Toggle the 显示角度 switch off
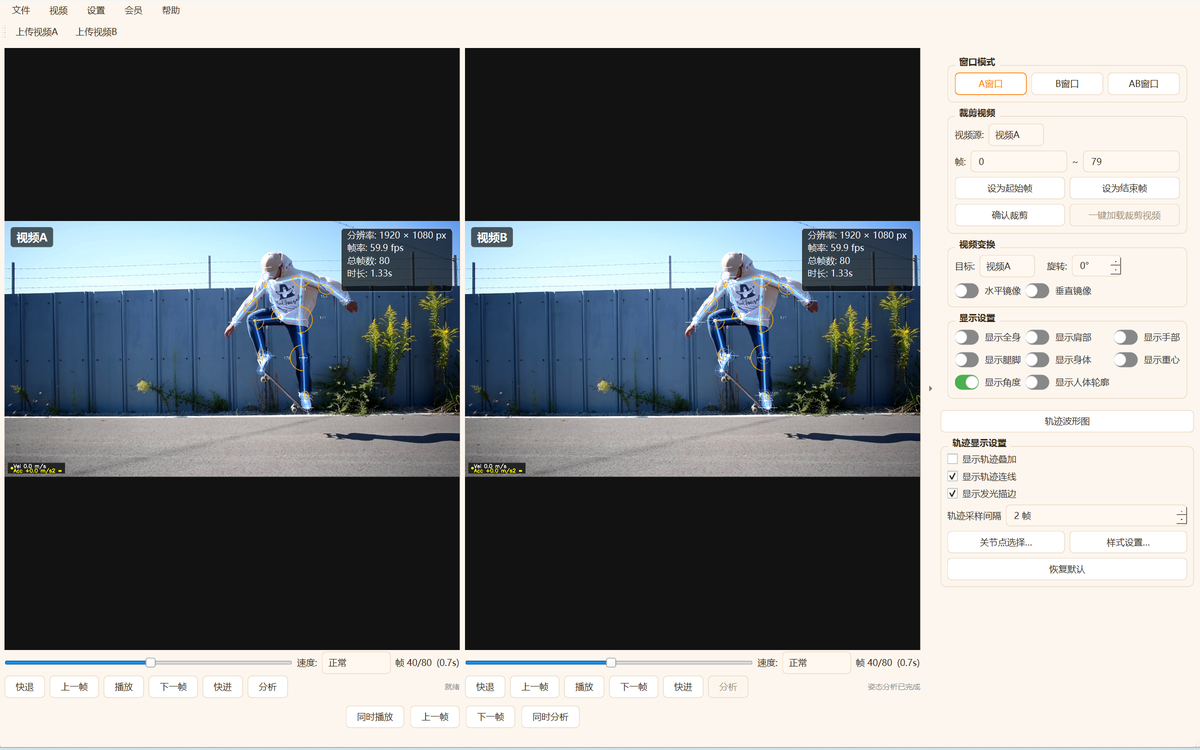 [x=966, y=382]
